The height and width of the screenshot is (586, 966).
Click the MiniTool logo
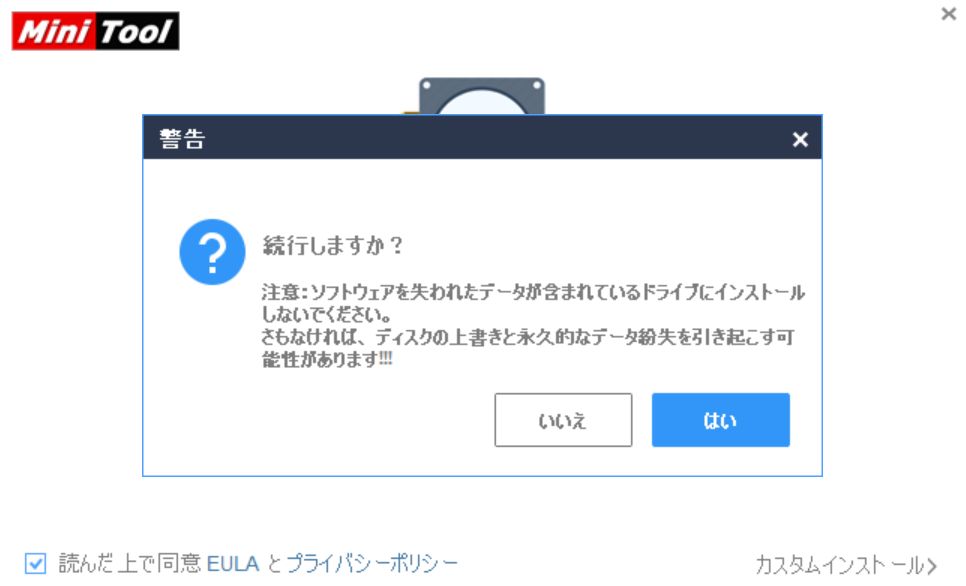(95, 31)
